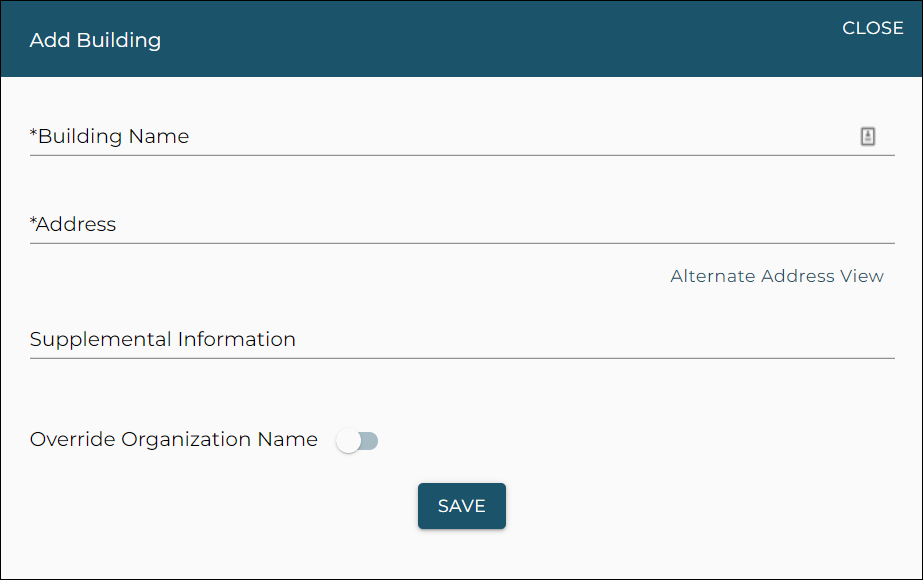This screenshot has width=923, height=580.
Task: Click into the Address input field
Action: pos(460,225)
